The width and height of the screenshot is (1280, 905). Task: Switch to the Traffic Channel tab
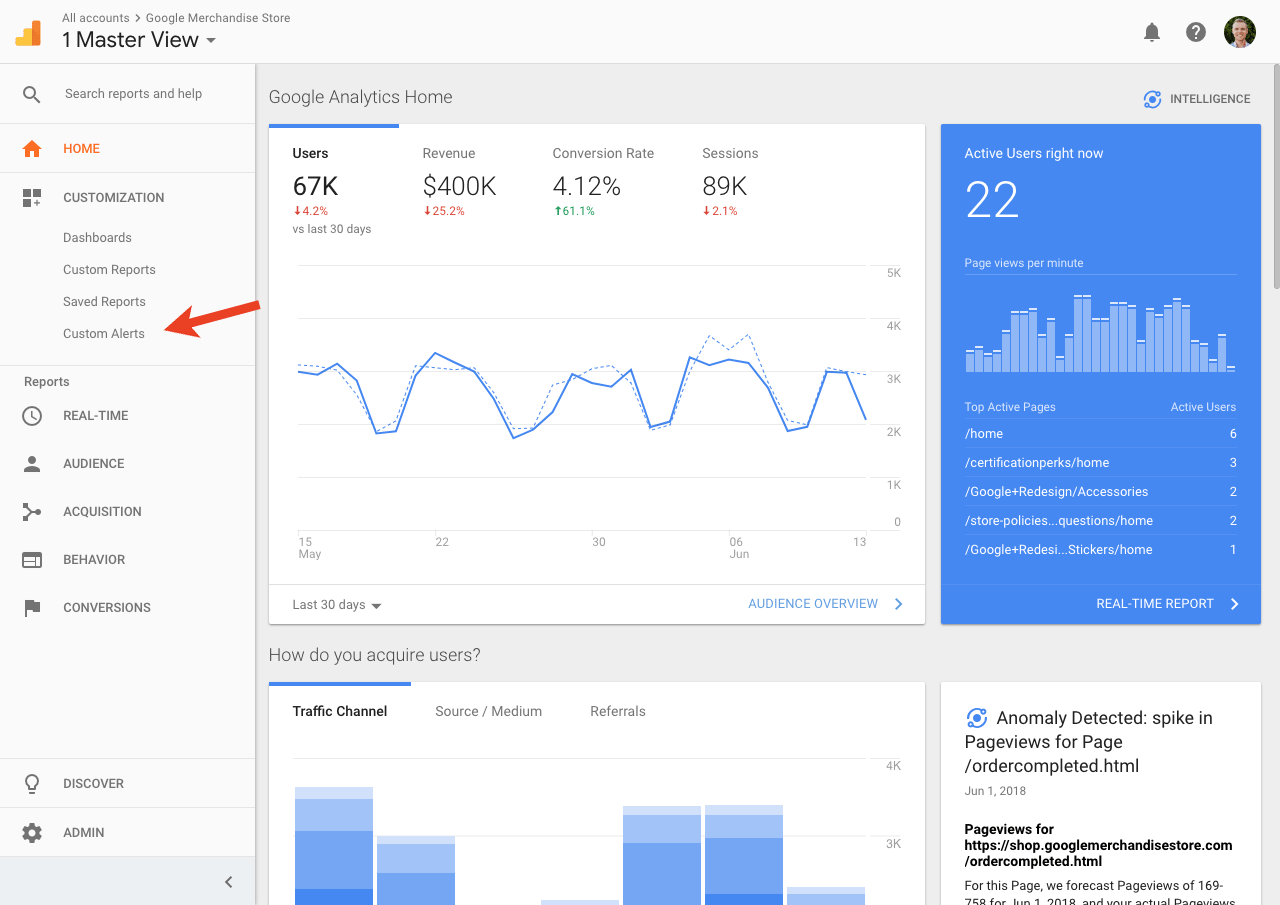pyautogui.click(x=340, y=712)
